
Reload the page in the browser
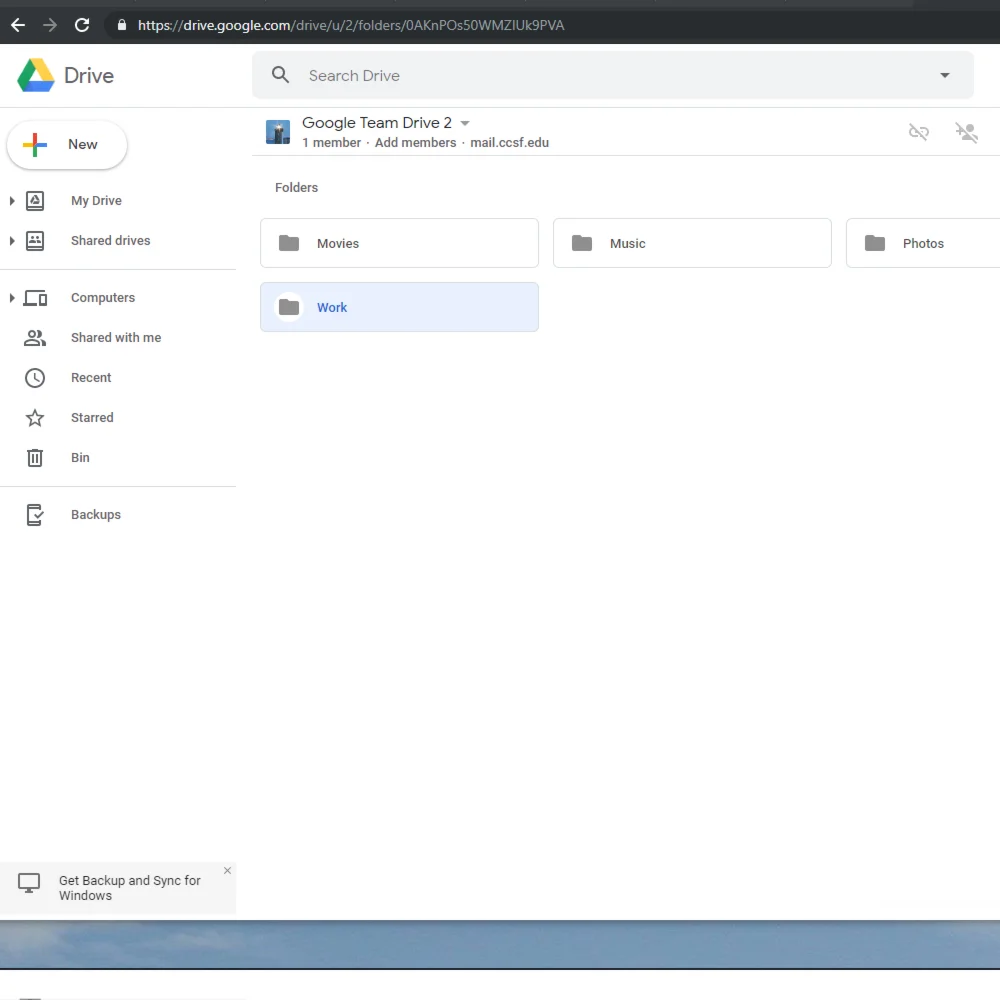(x=82, y=25)
